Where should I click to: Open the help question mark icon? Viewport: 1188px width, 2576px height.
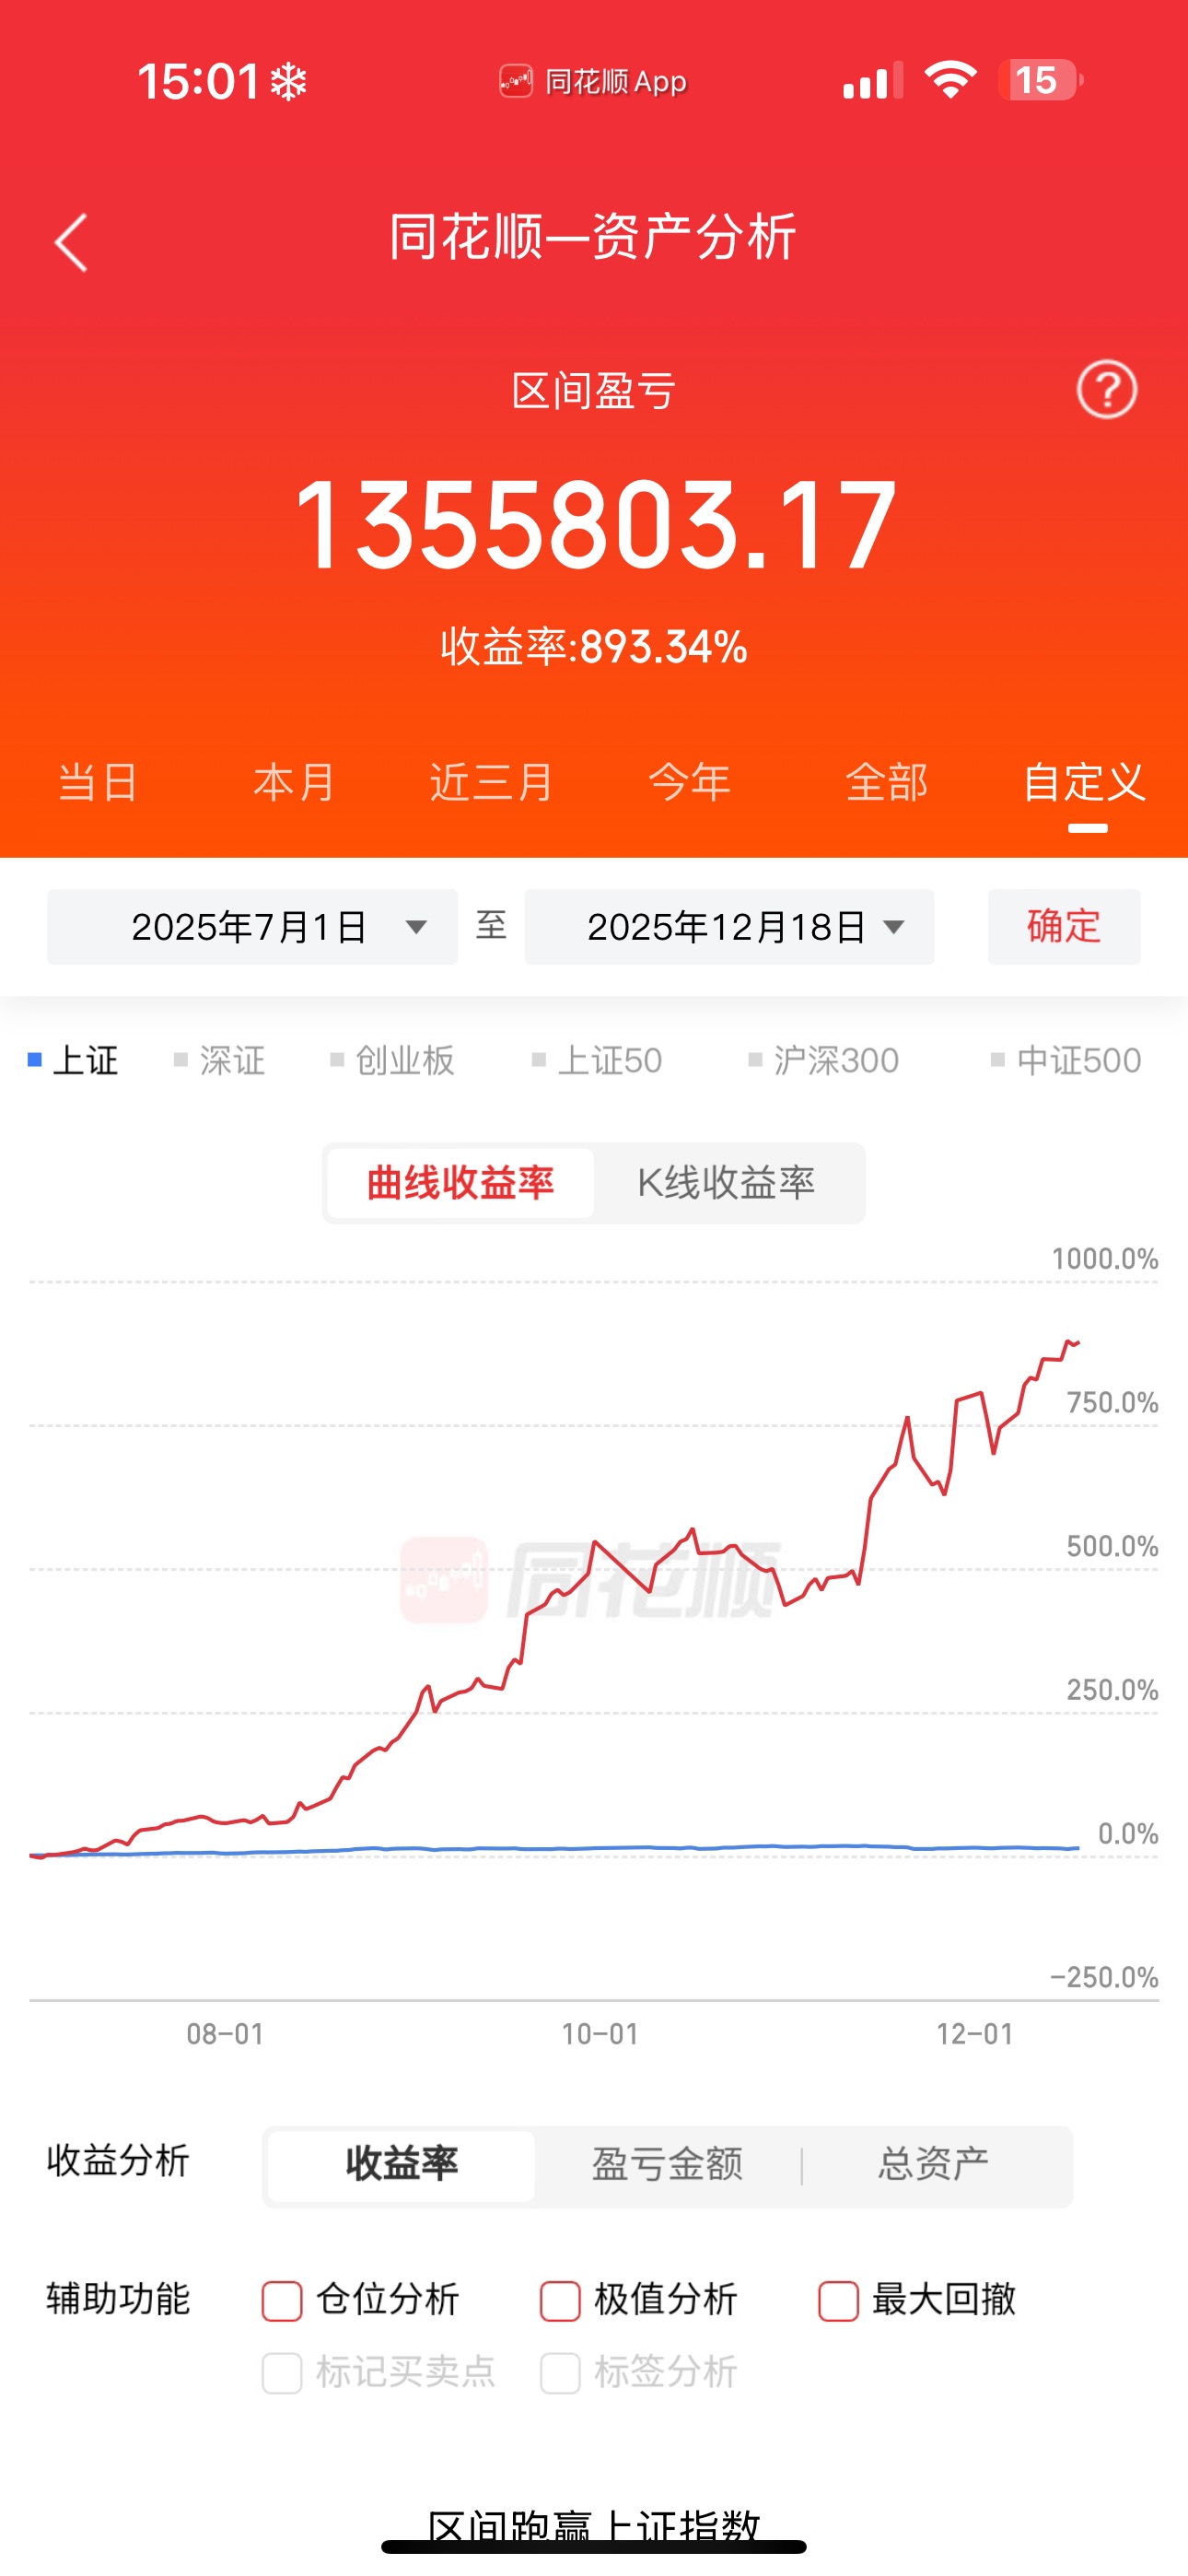pyautogui.click(x=1106, y=389)
